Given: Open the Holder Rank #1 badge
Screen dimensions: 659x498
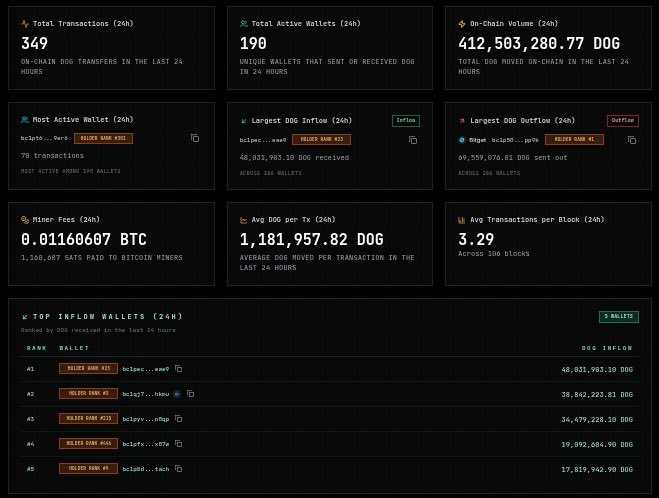Looking at the screenshot, I should (574, 139).
